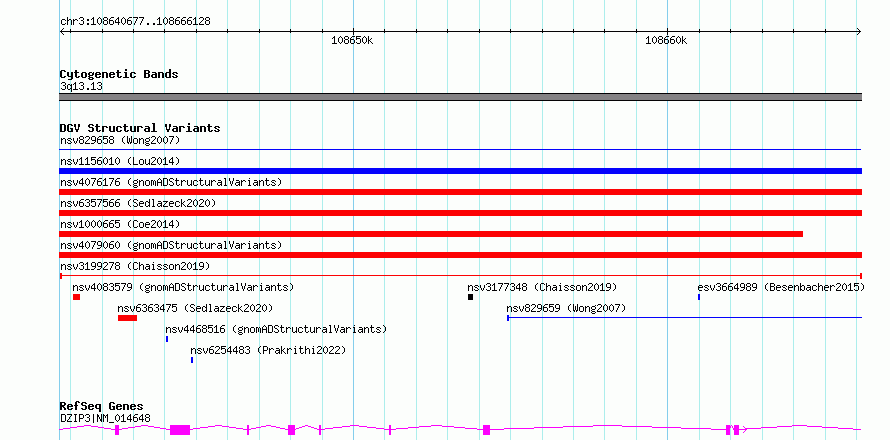Open nsv4083579 (gnomADStructuralVariants) label
The height and width of the screenshot is (440, 890).
point(183,287)
